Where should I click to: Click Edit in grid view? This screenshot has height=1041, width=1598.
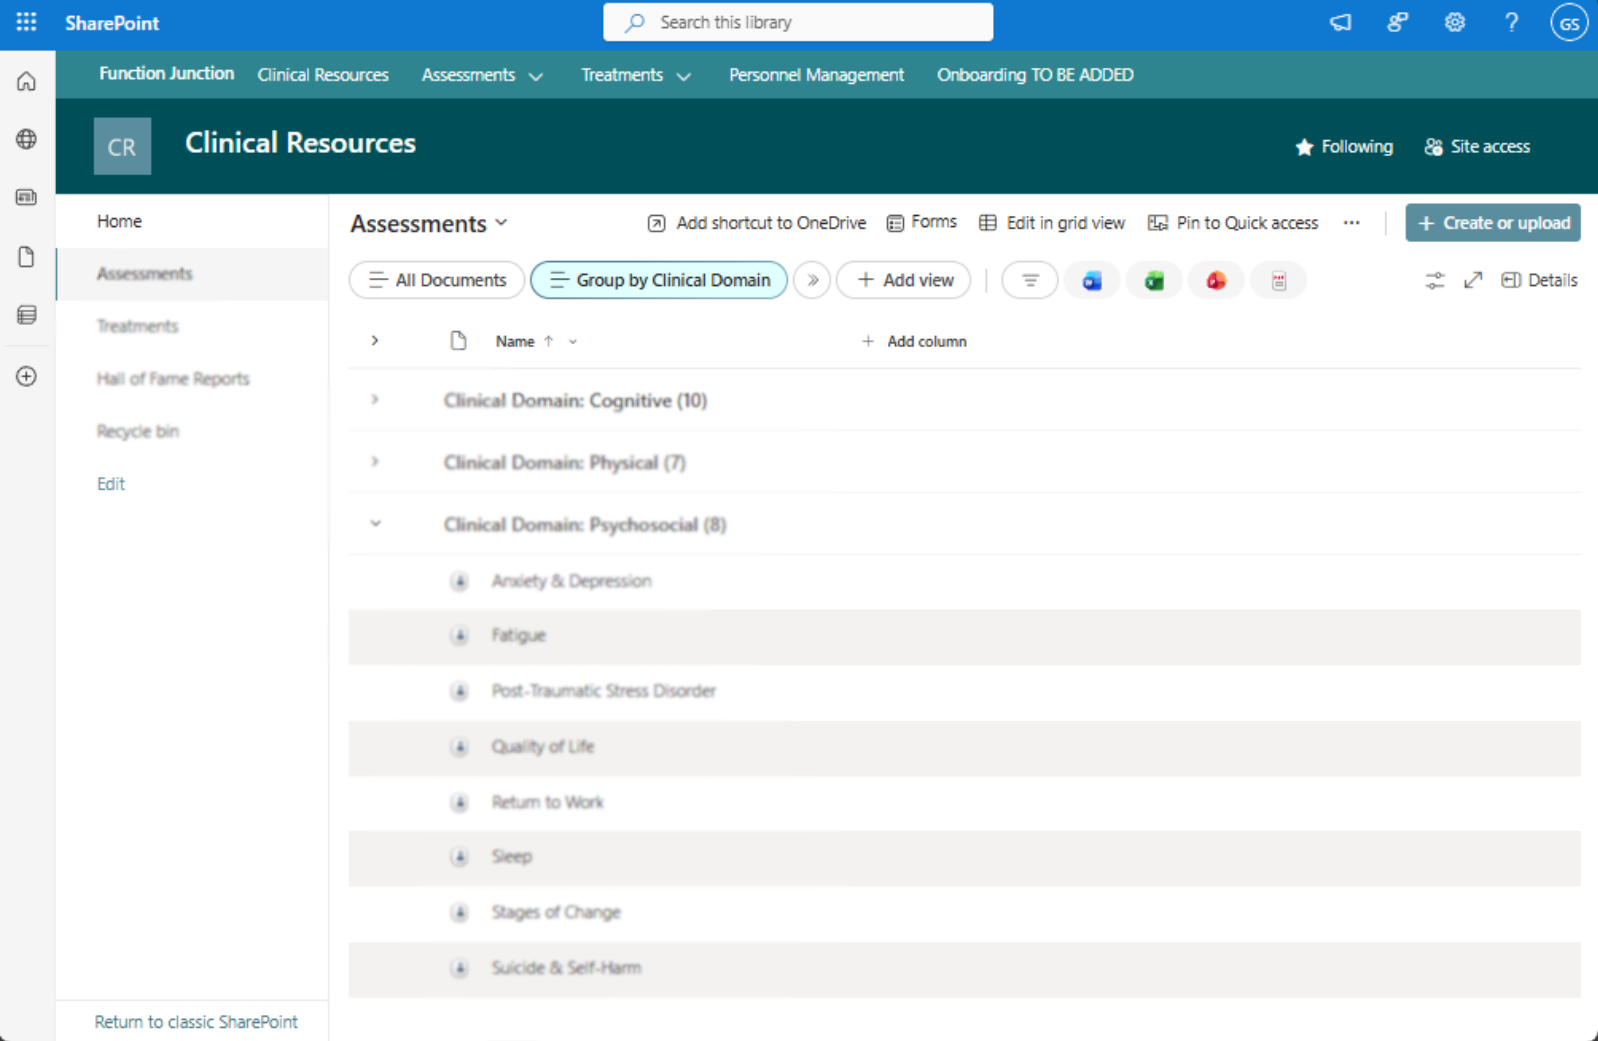pos(1052,223)
